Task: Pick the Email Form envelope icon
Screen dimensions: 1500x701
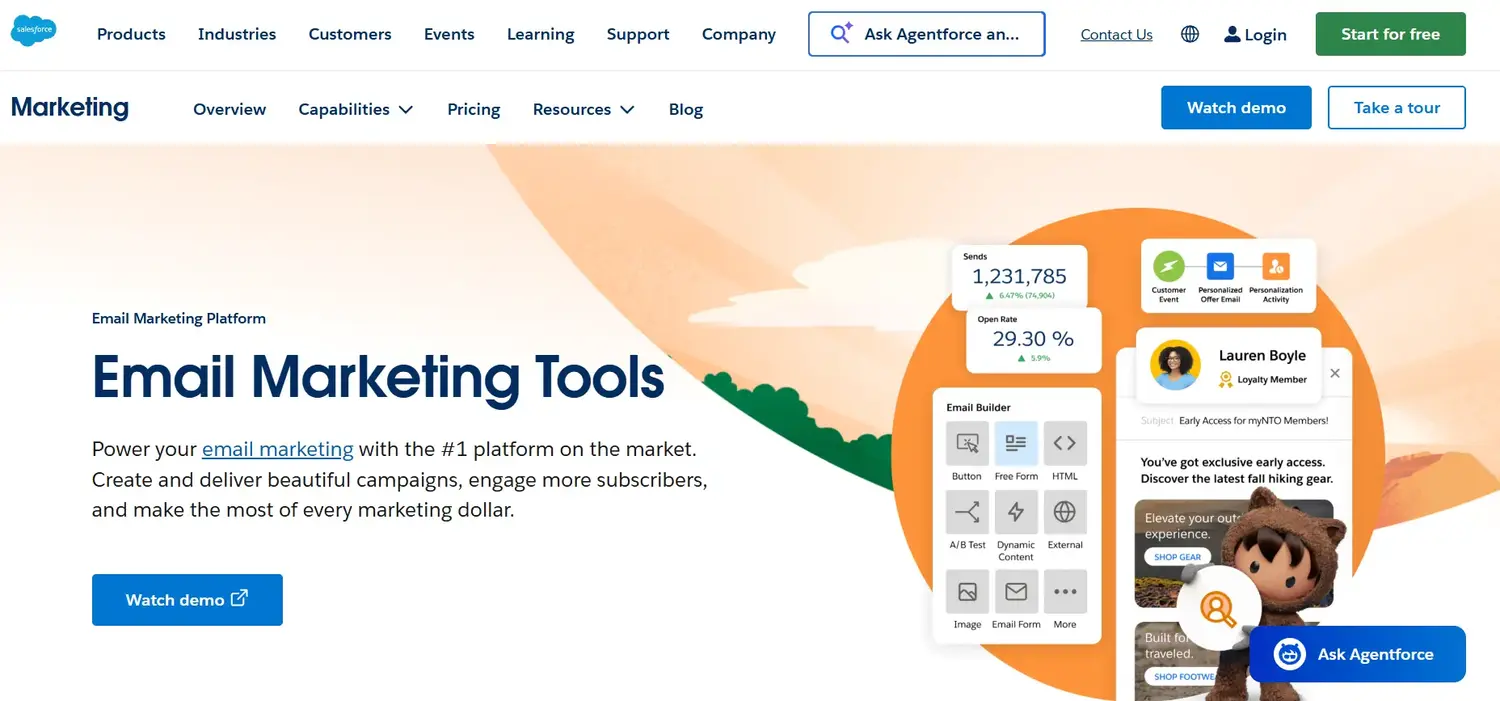Action: coord(1016,592)
